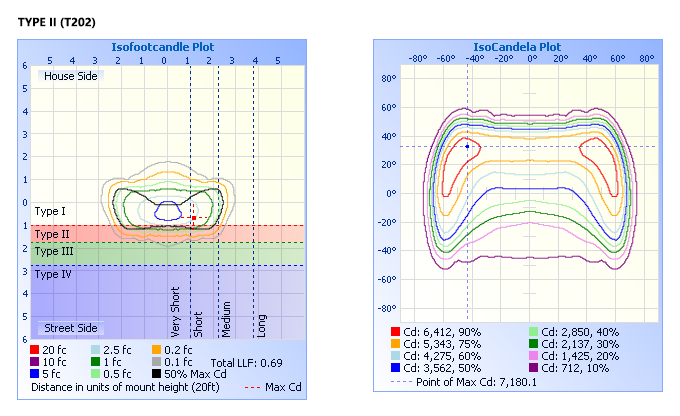The image size is (680, 416).
Task: Click the Type IV zone label
Action: pos(54,274)
